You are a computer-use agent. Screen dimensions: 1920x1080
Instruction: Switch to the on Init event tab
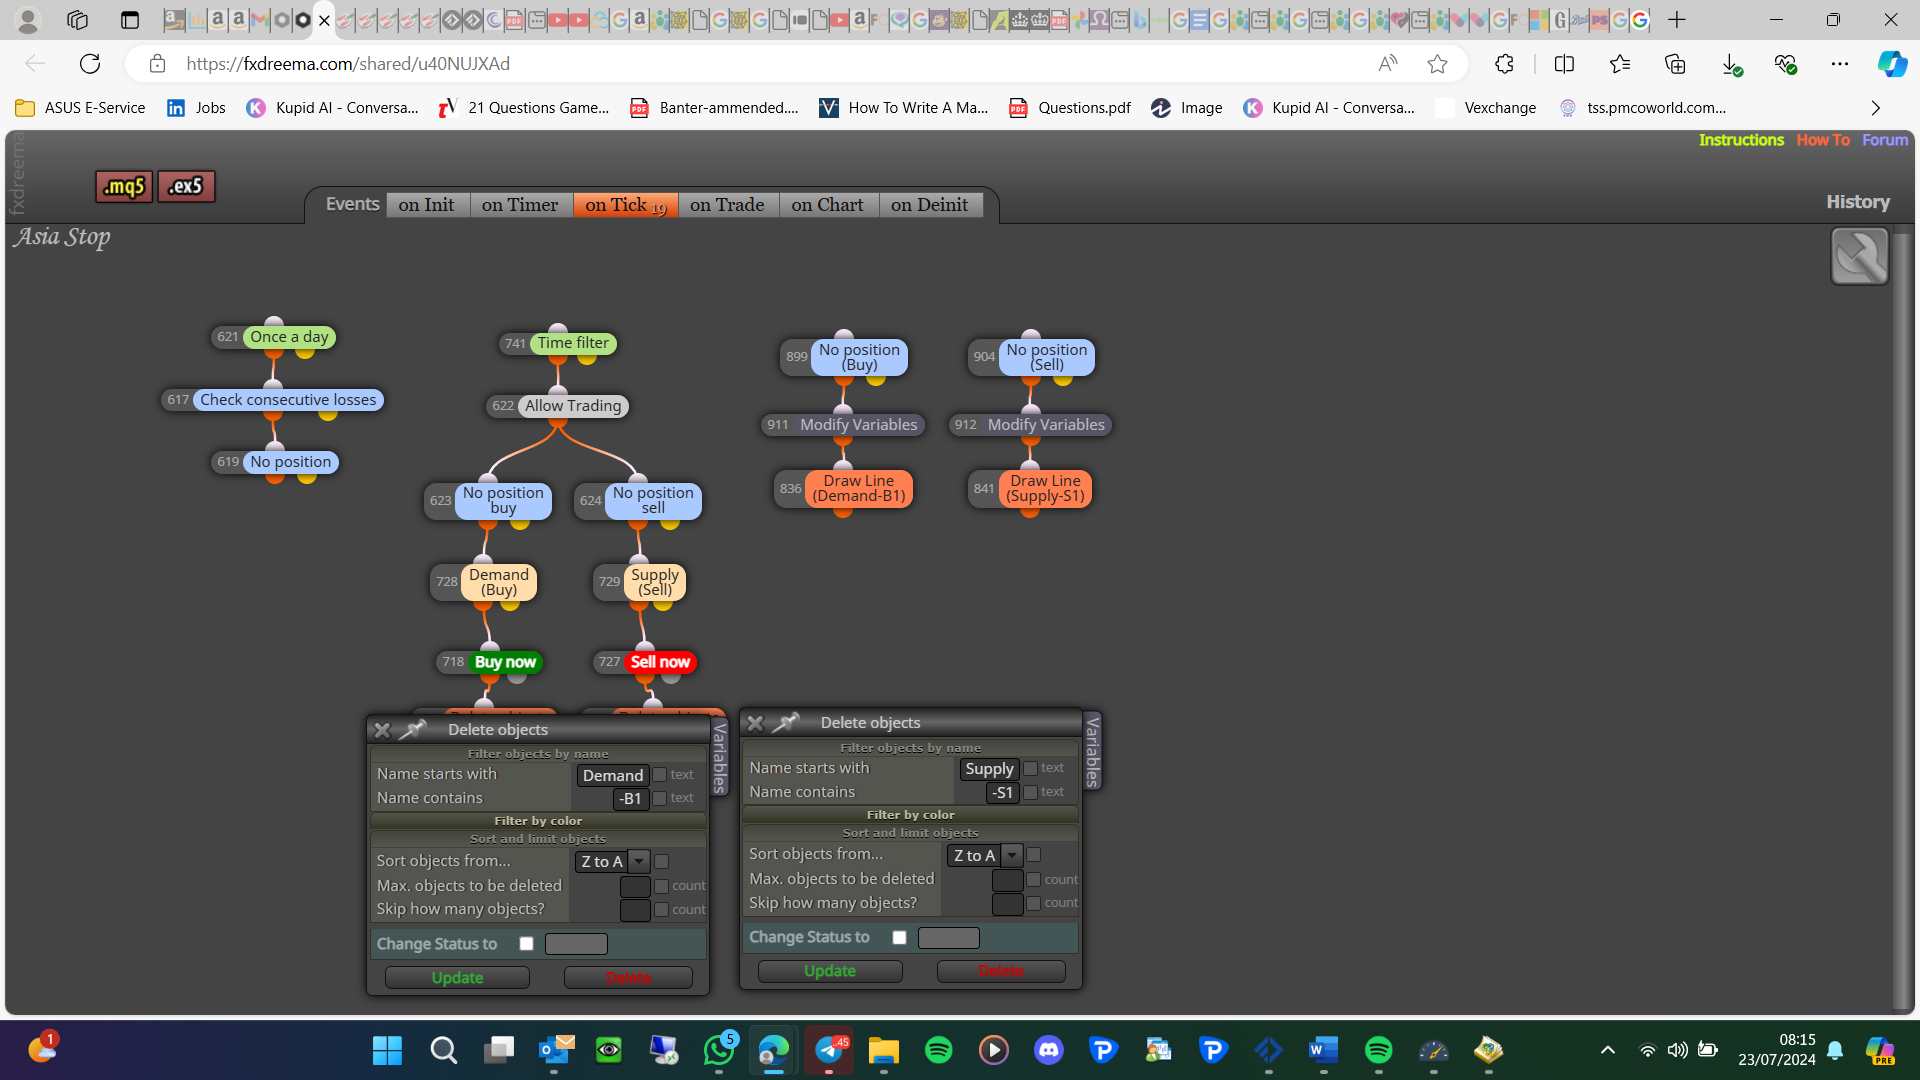427,205
